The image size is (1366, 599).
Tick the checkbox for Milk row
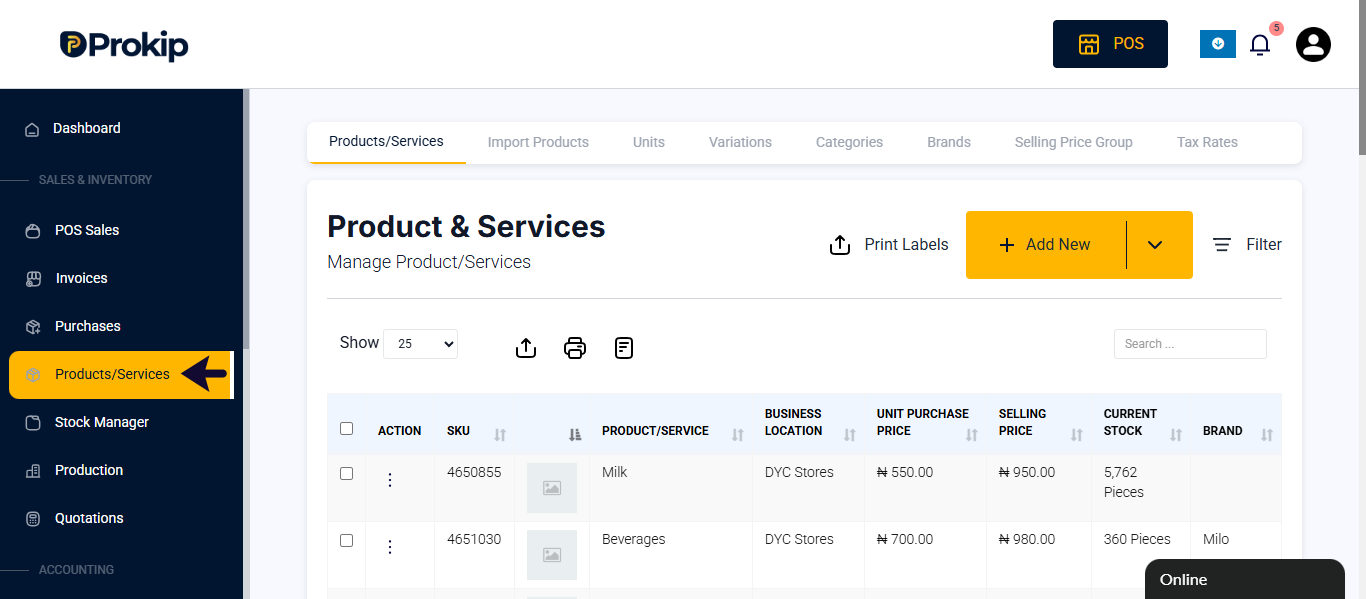click(x=347, y=473)
